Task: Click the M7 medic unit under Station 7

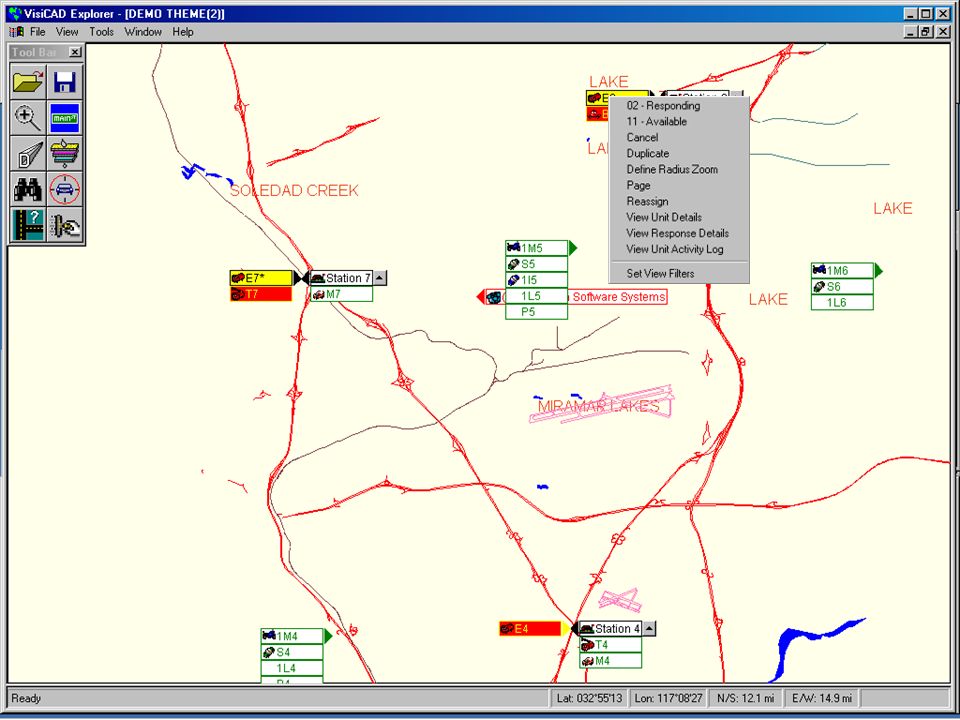Action: [x=341, y=294]
